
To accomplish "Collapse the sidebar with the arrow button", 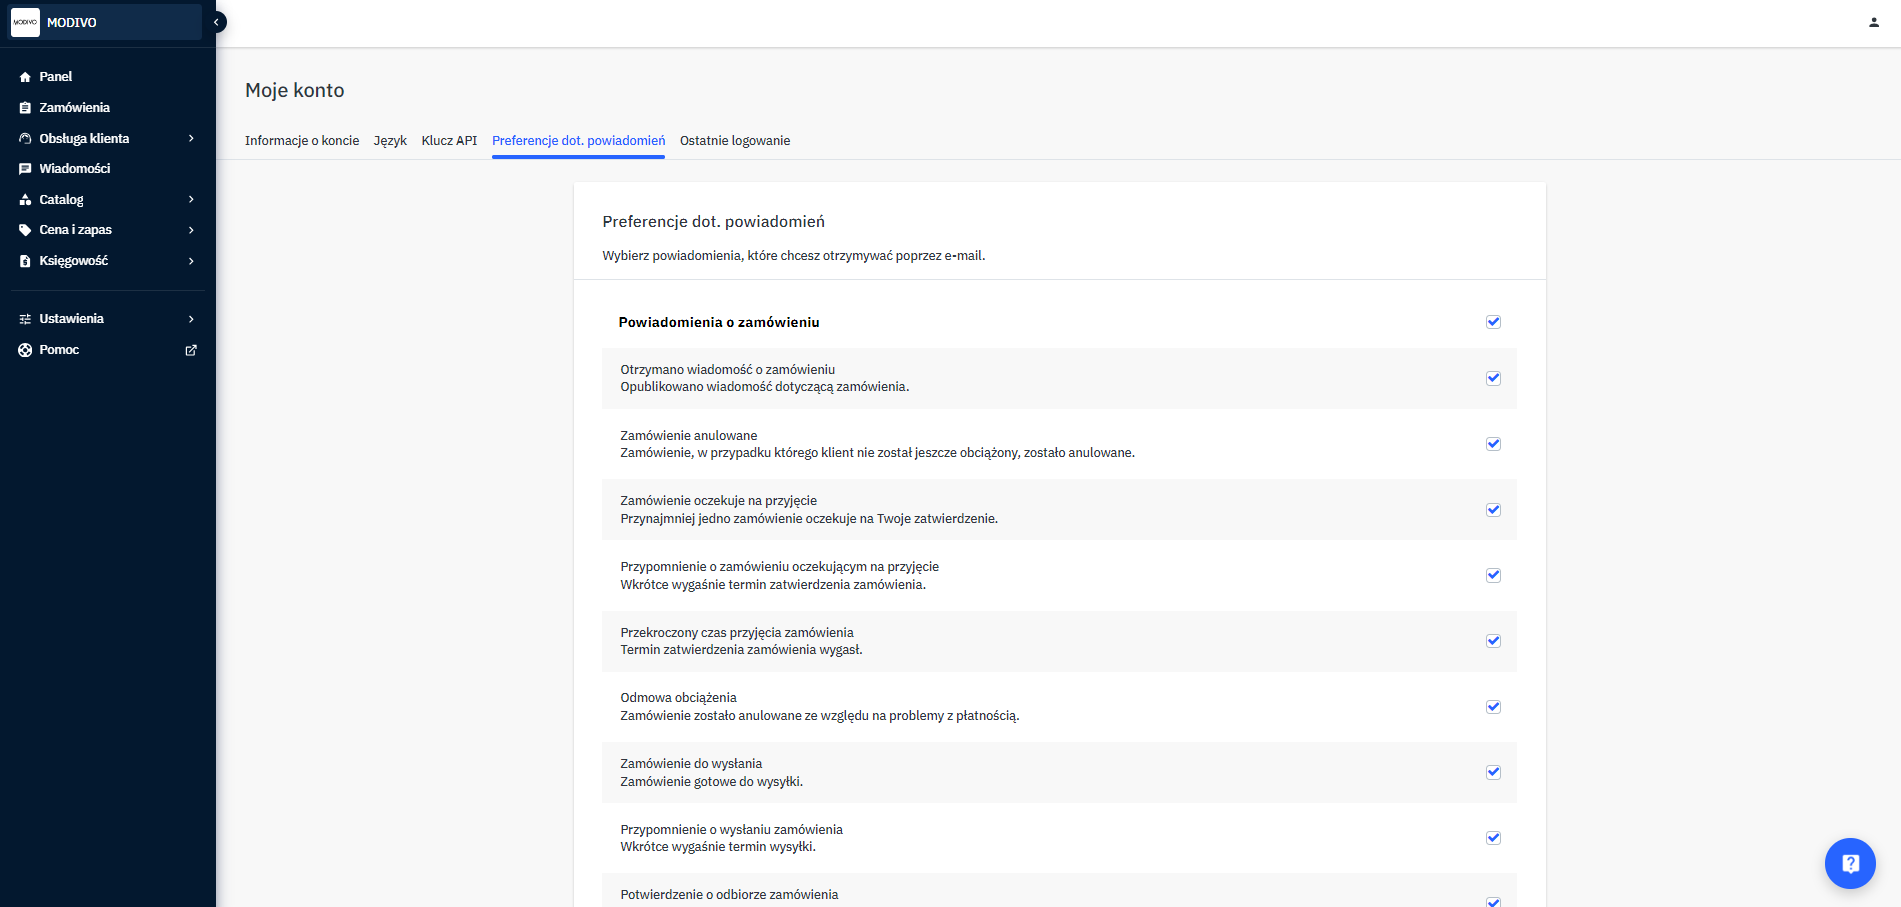I will coord(215,20).
